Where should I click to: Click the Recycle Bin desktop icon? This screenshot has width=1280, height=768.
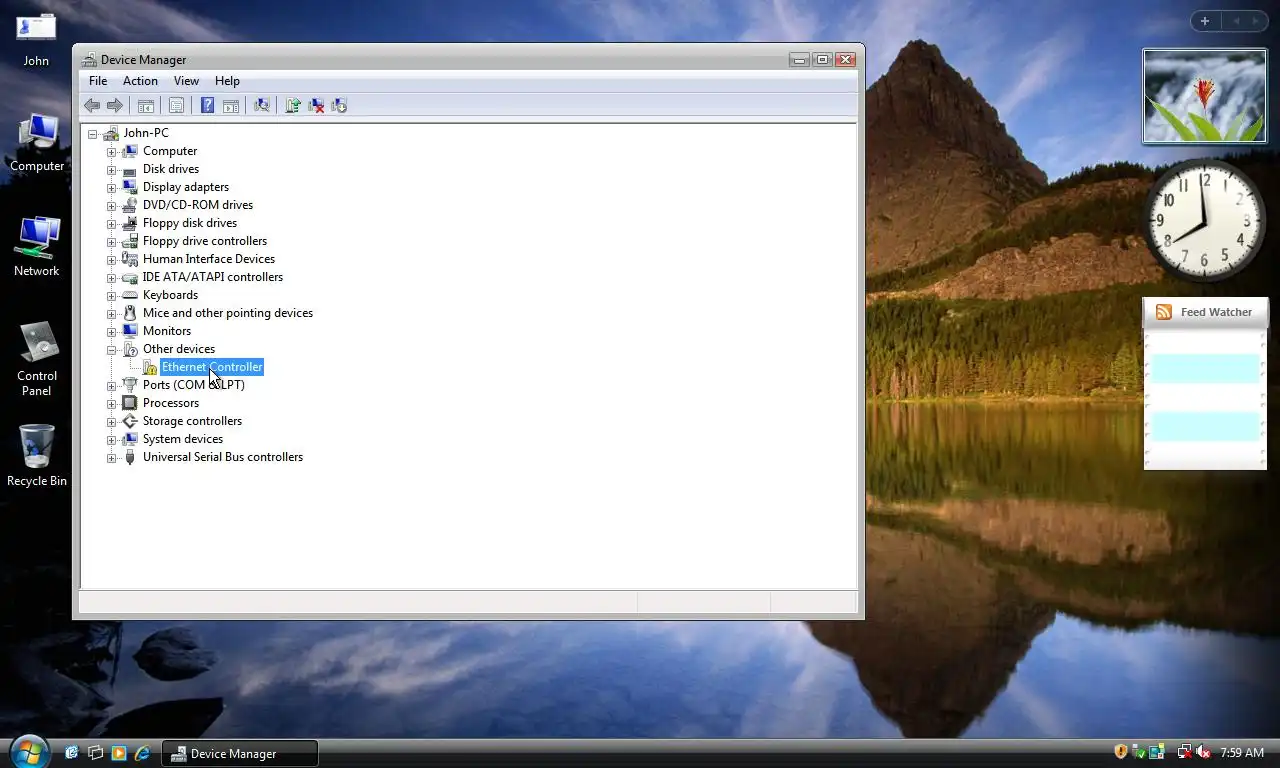[x=37, y=446]
